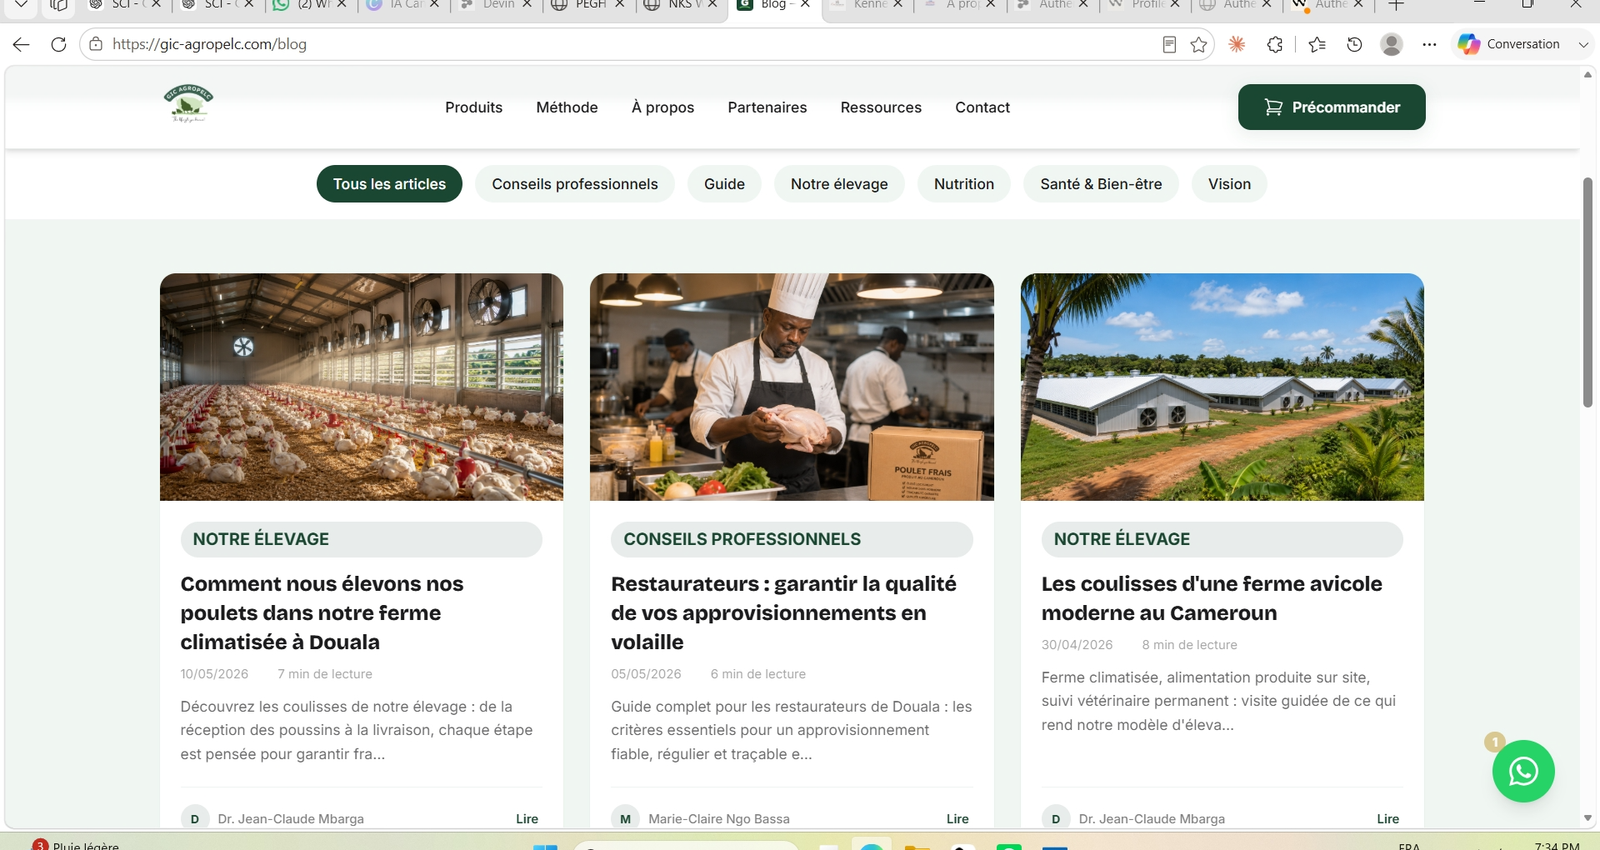
Task: Filter by Conseils professionnels
Action: tap(575, 184)
